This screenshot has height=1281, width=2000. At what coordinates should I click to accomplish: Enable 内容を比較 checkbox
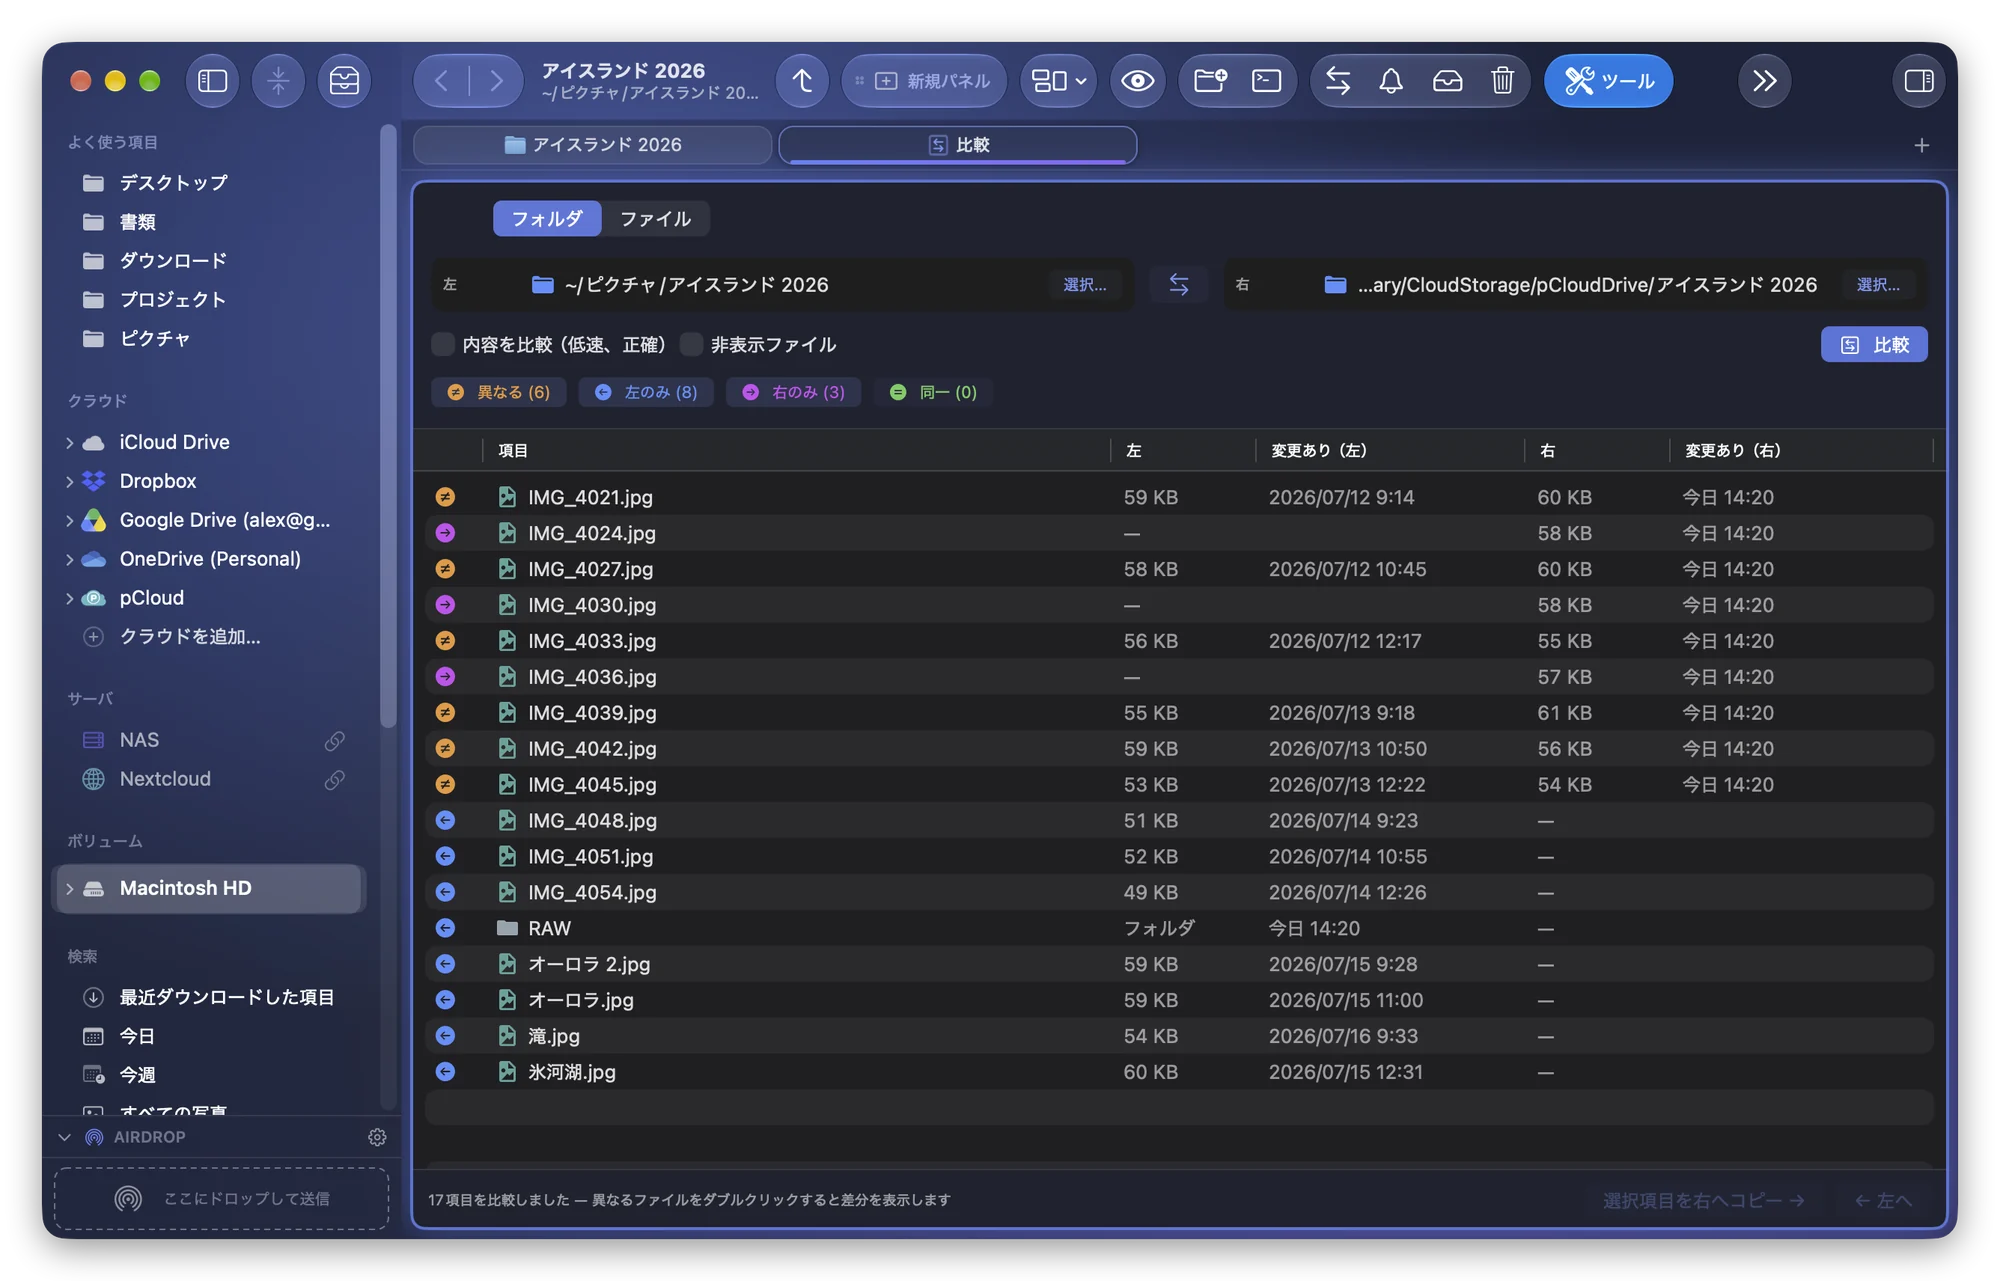(x=443, y=345)
